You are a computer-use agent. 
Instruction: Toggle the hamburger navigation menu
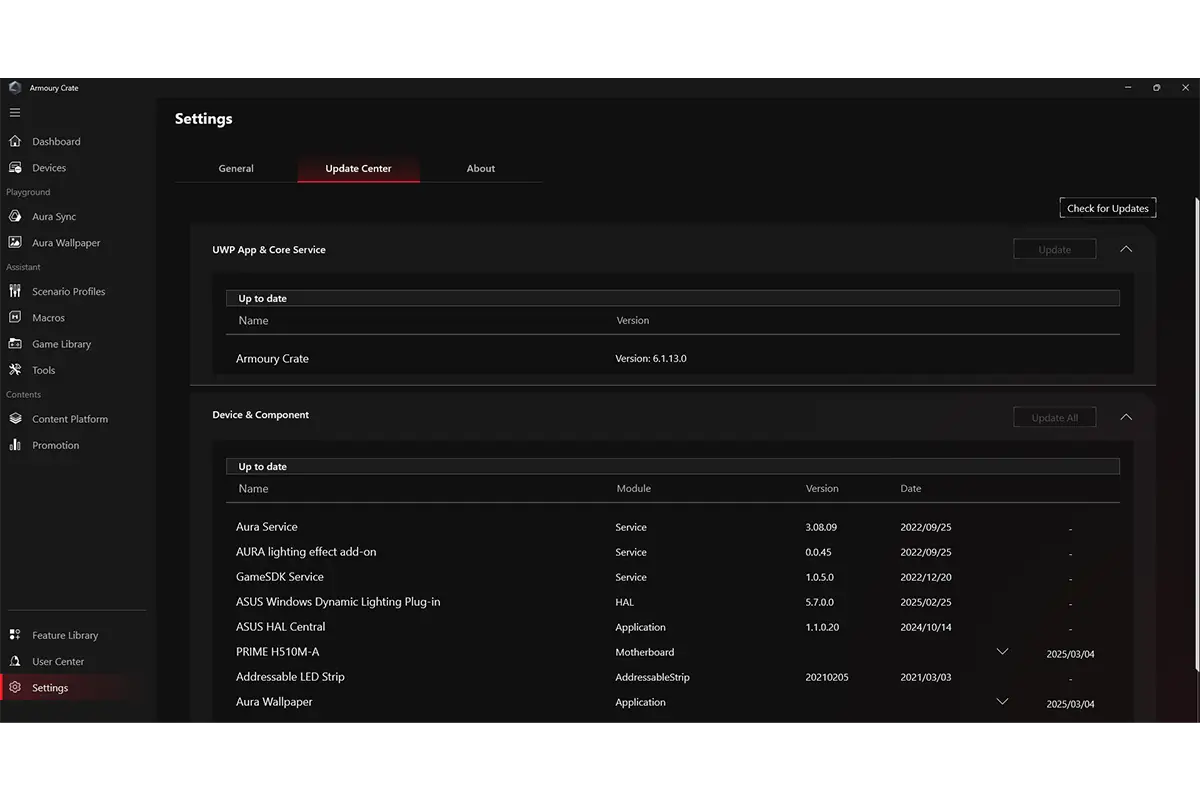[x=15, y=113]
